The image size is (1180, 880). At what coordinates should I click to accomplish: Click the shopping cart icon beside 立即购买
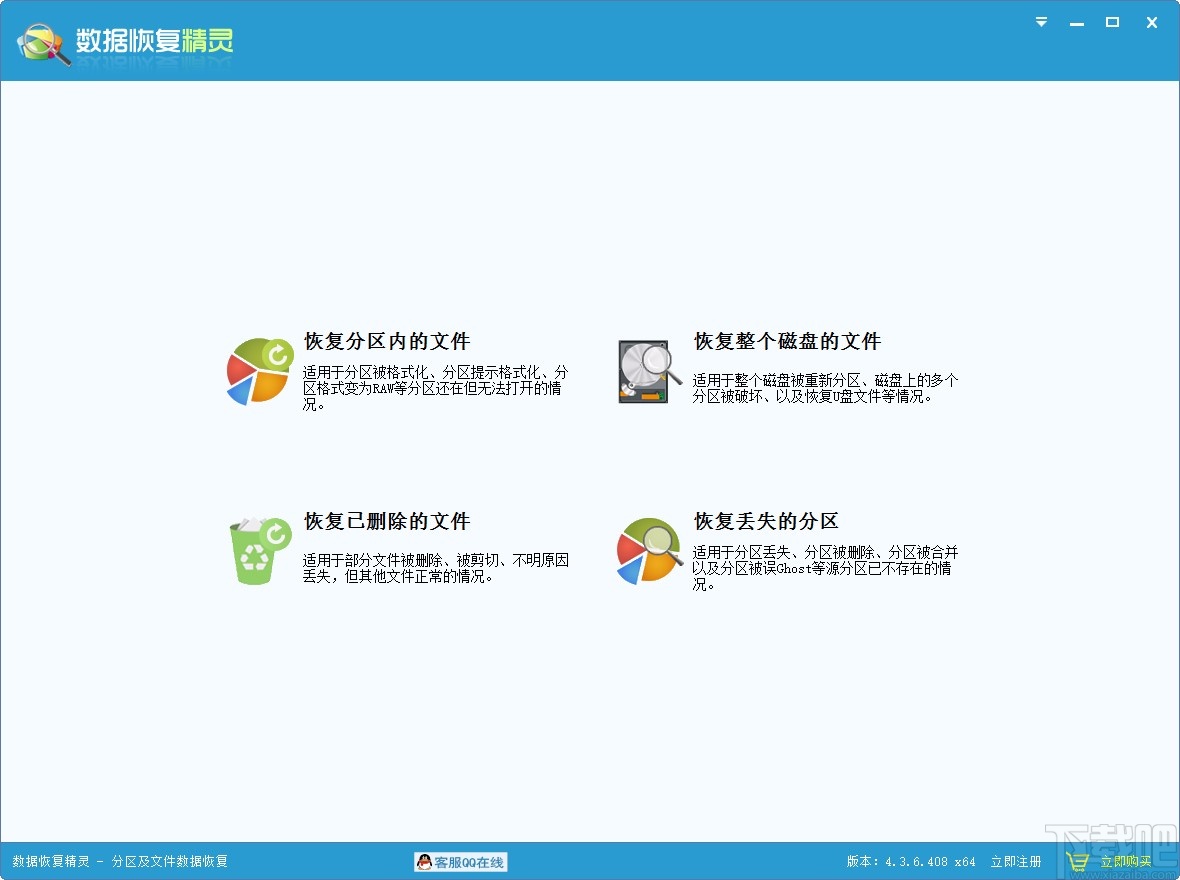tap(1077, 861)
